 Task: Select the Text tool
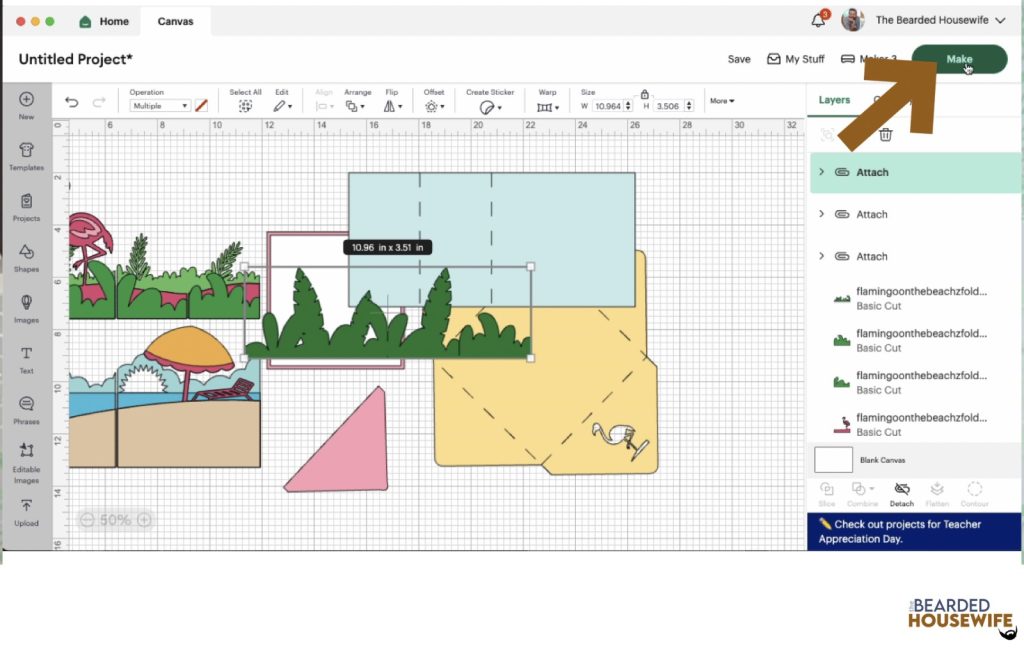click(26, 360)
